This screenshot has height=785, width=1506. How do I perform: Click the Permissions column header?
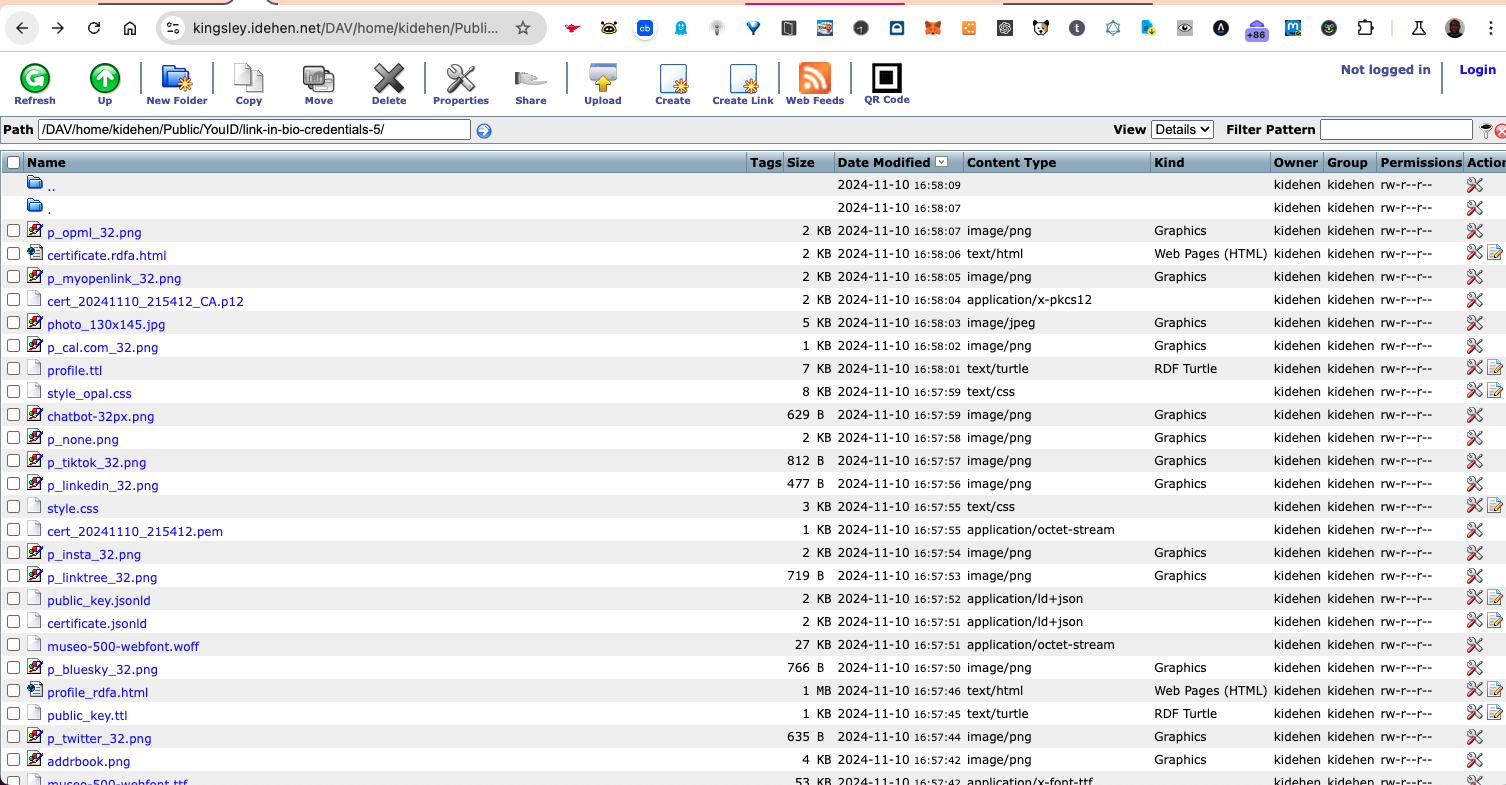1421,162
